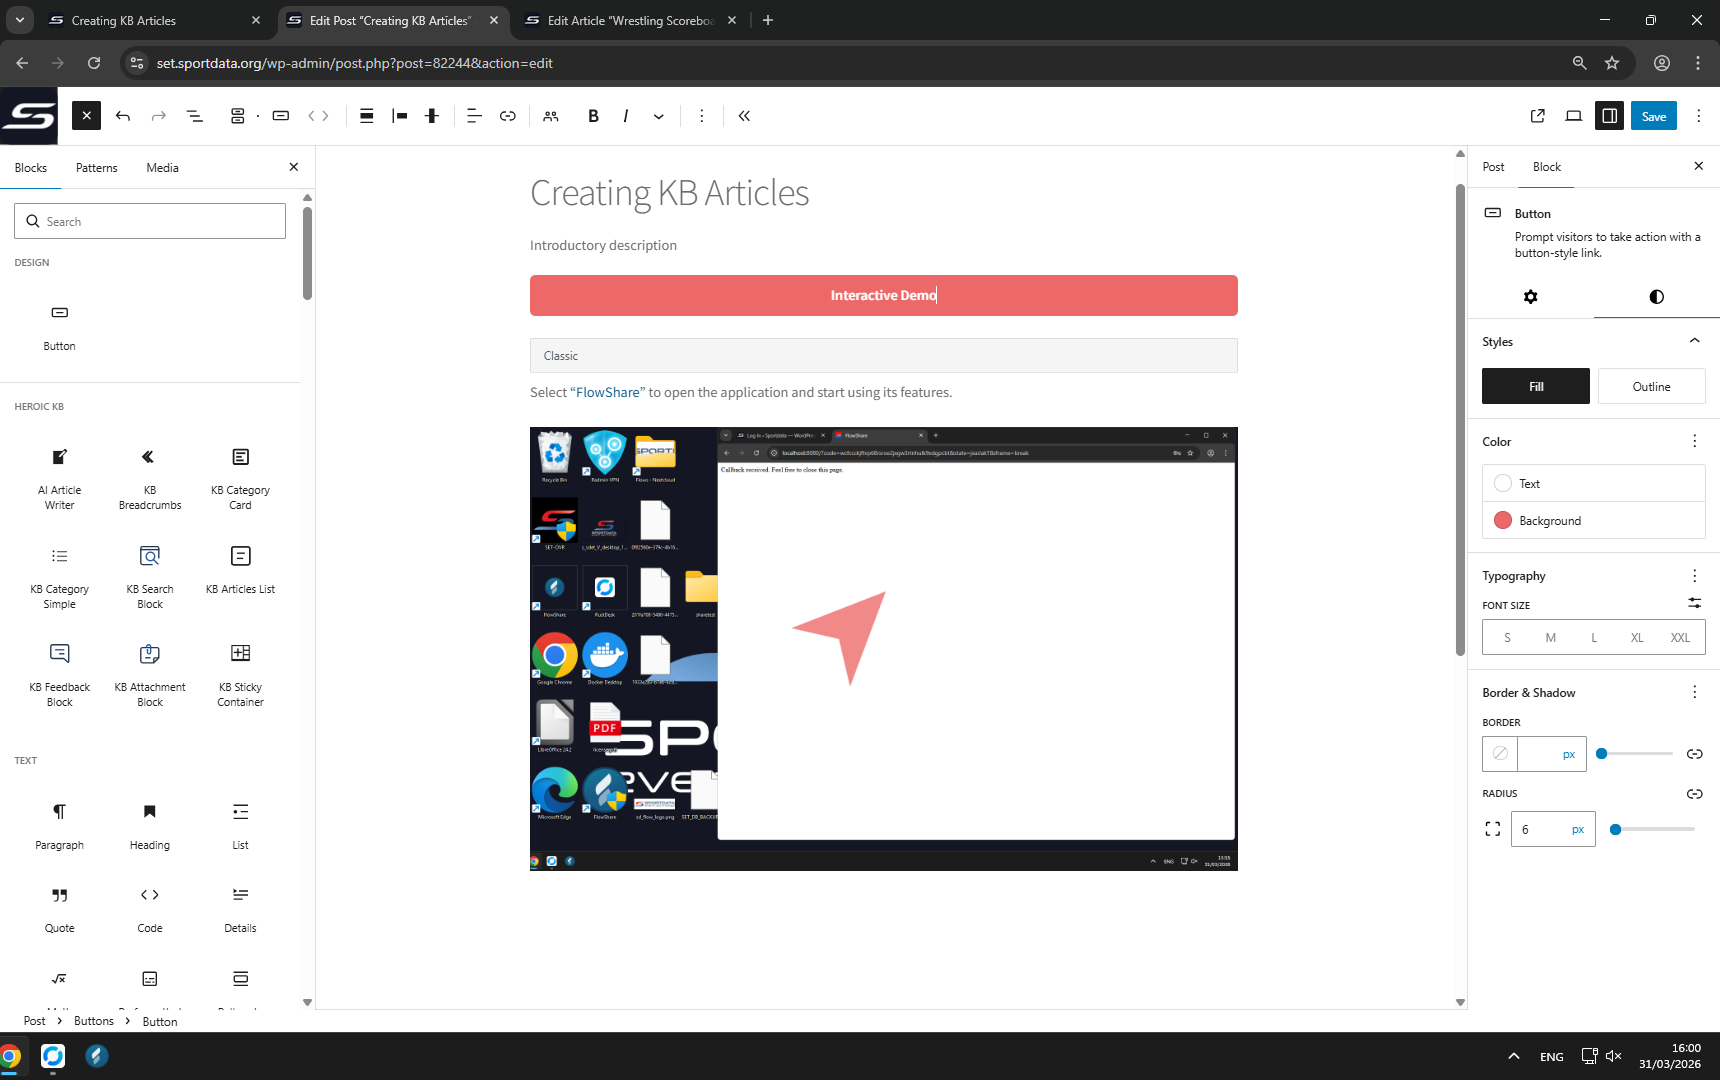Open the view post external link icon
The image size is (1720, 1080).
coord(1538,116)
